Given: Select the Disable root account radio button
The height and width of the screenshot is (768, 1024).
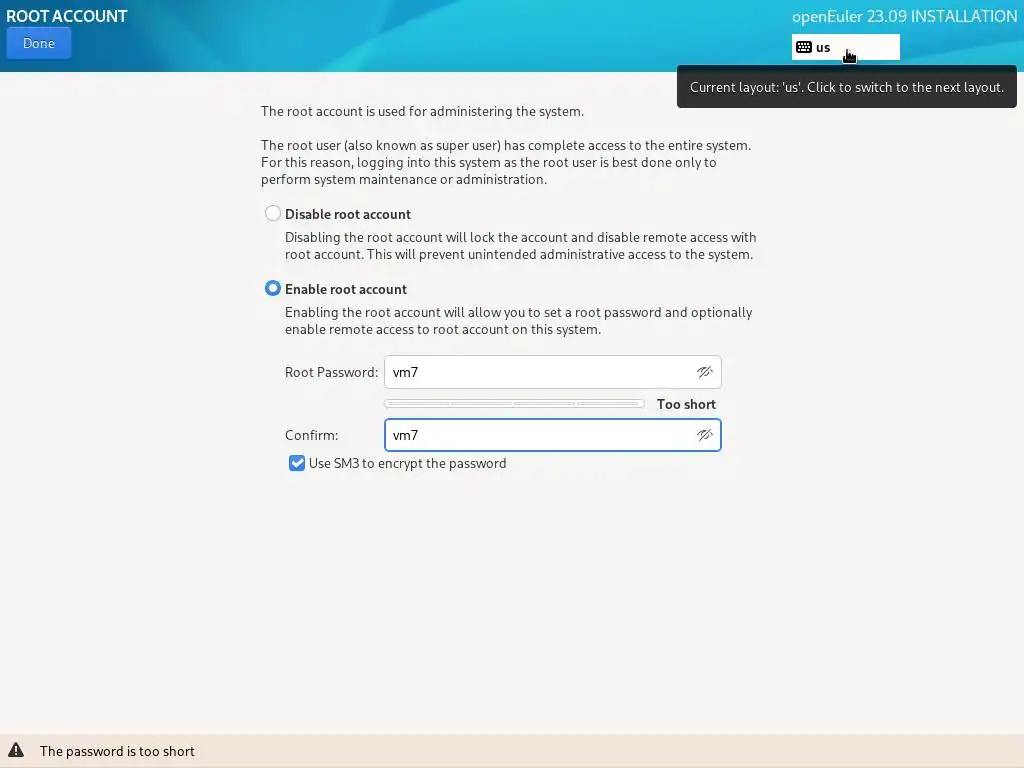Looking at the screenshot, I should [x=273, y=214].
